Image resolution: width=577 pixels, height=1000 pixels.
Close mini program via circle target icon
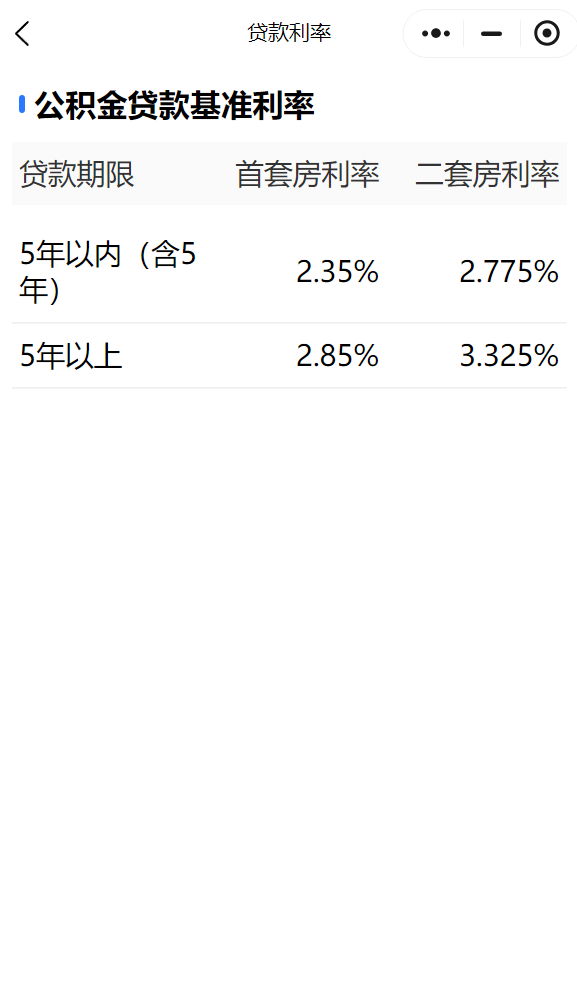pyautogui.click(x=546, y=33)
